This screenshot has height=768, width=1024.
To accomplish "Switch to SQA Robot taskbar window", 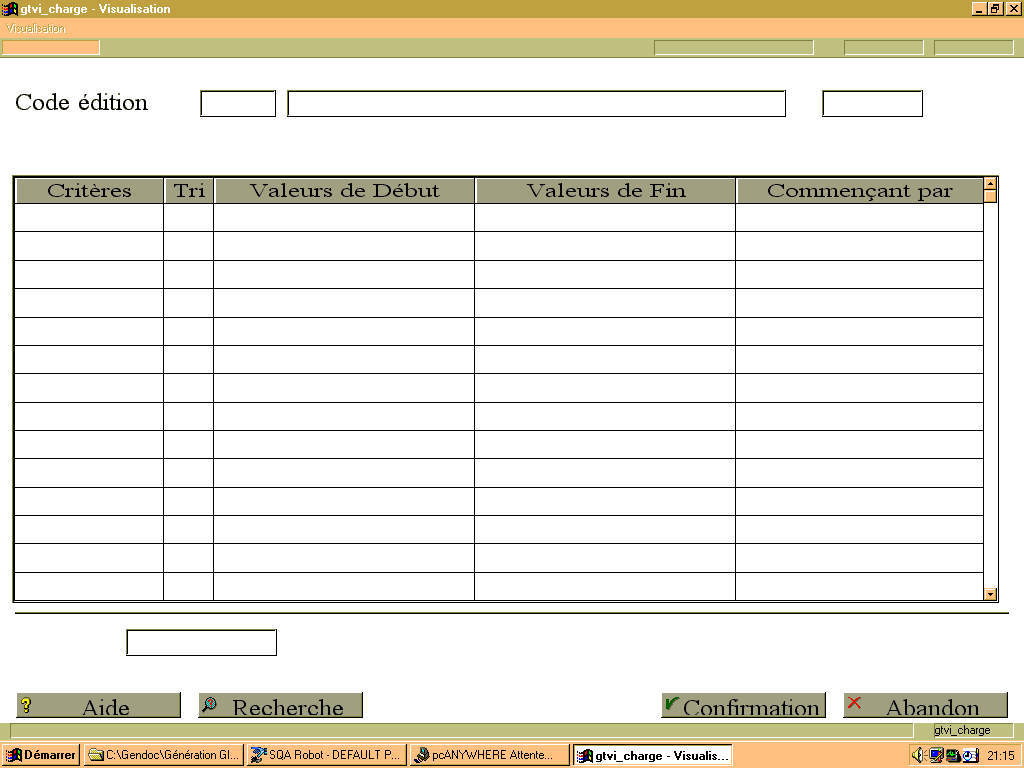I will pos(327,755).
